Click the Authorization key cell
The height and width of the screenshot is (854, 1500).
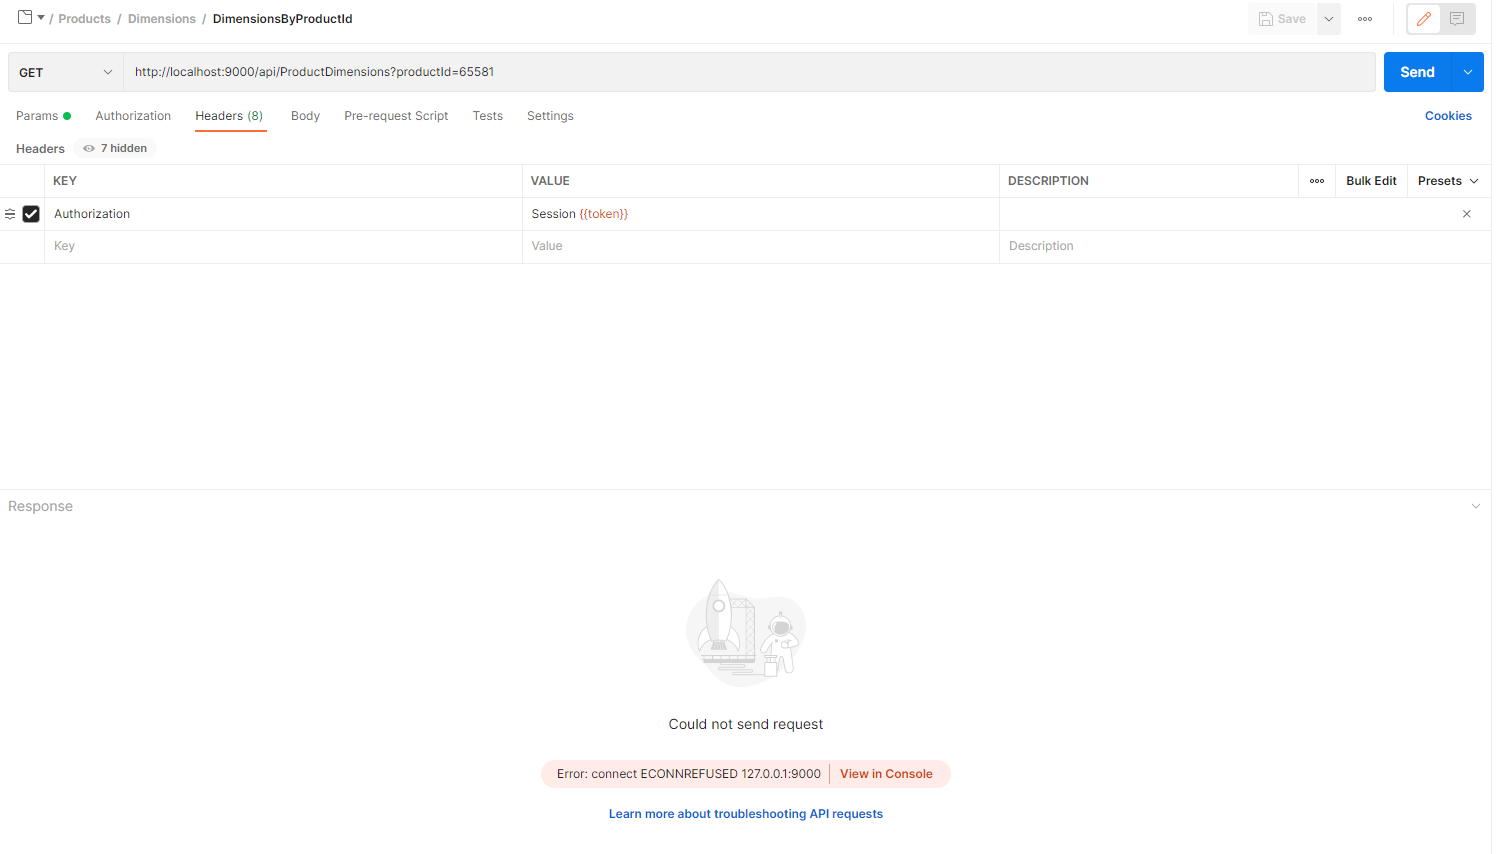pyautogui.click(x=283, y=214)
